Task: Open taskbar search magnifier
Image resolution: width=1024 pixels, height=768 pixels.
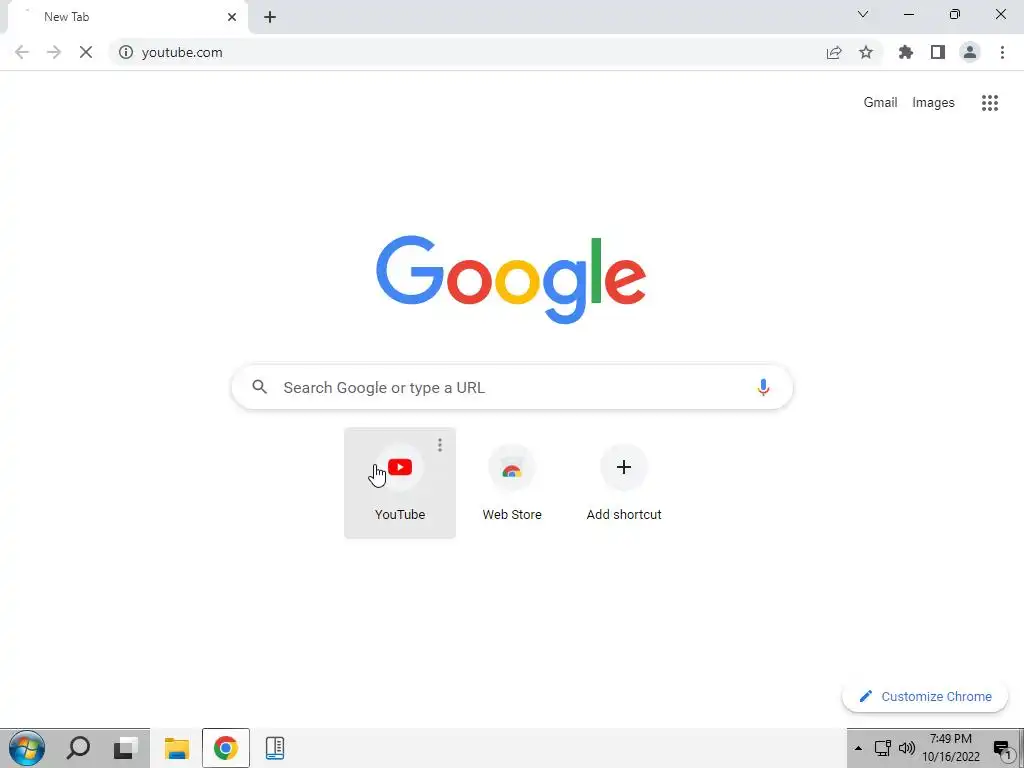Action: click(78, 748)
